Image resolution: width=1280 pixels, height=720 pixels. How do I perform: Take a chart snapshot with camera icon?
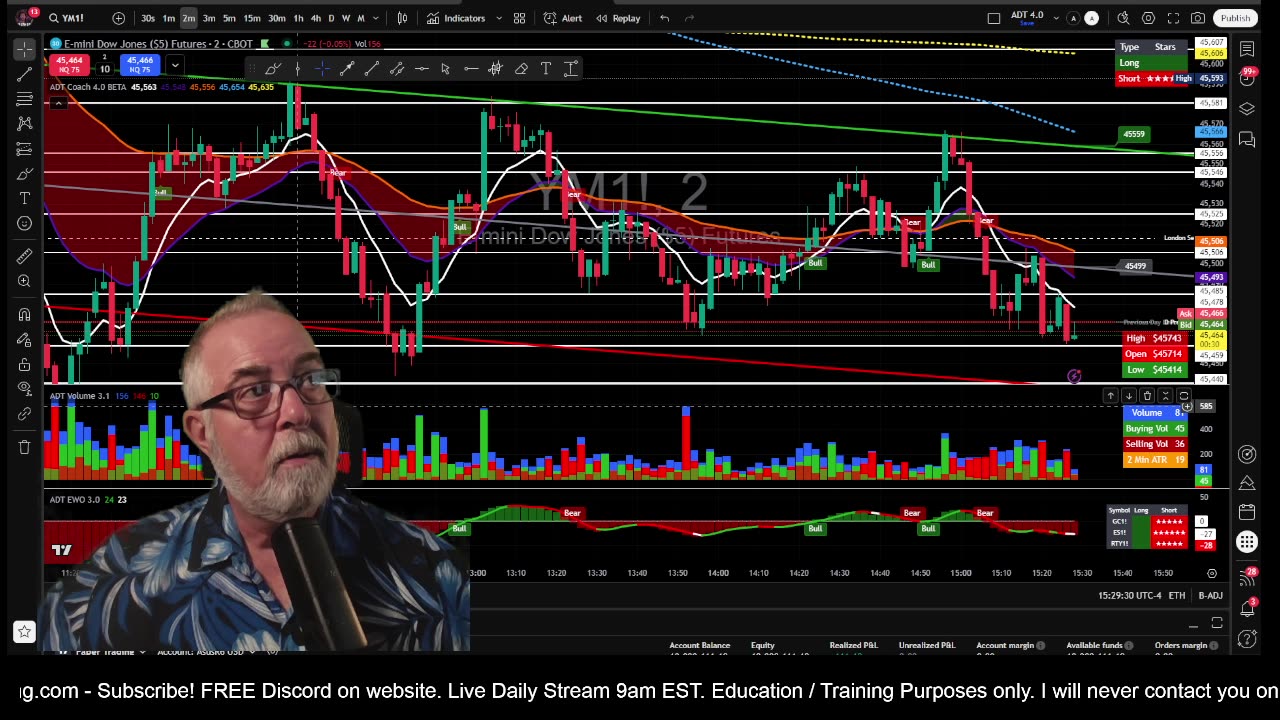(1197, 18)
